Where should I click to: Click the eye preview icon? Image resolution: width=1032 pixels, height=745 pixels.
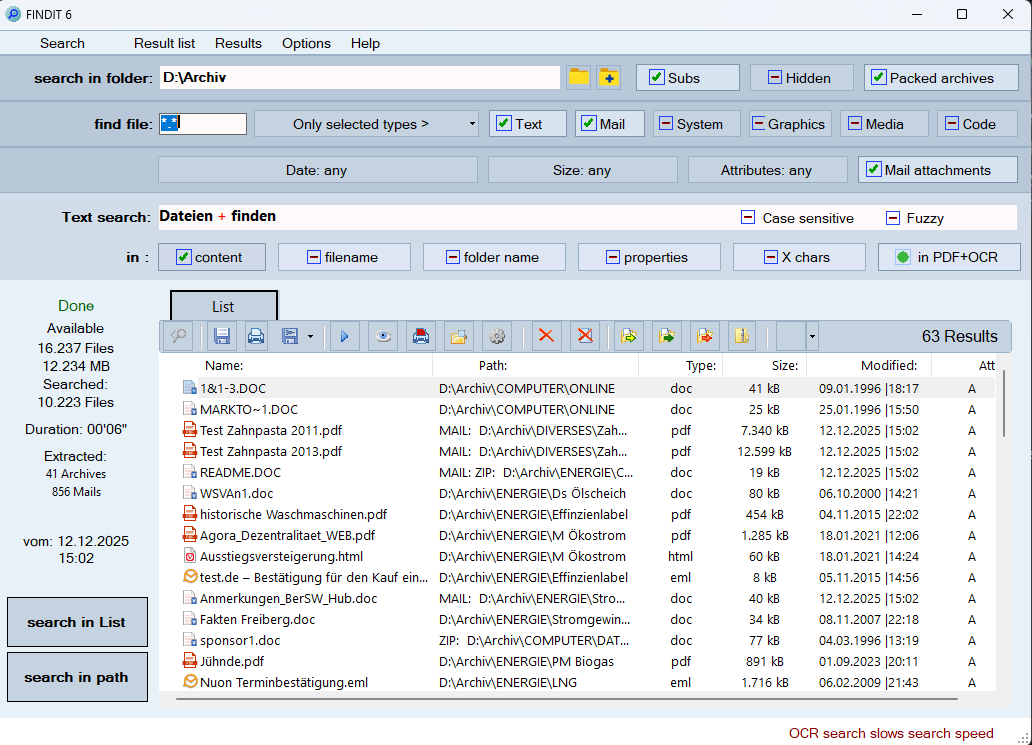pyautogui.click(x=382, y=337)
